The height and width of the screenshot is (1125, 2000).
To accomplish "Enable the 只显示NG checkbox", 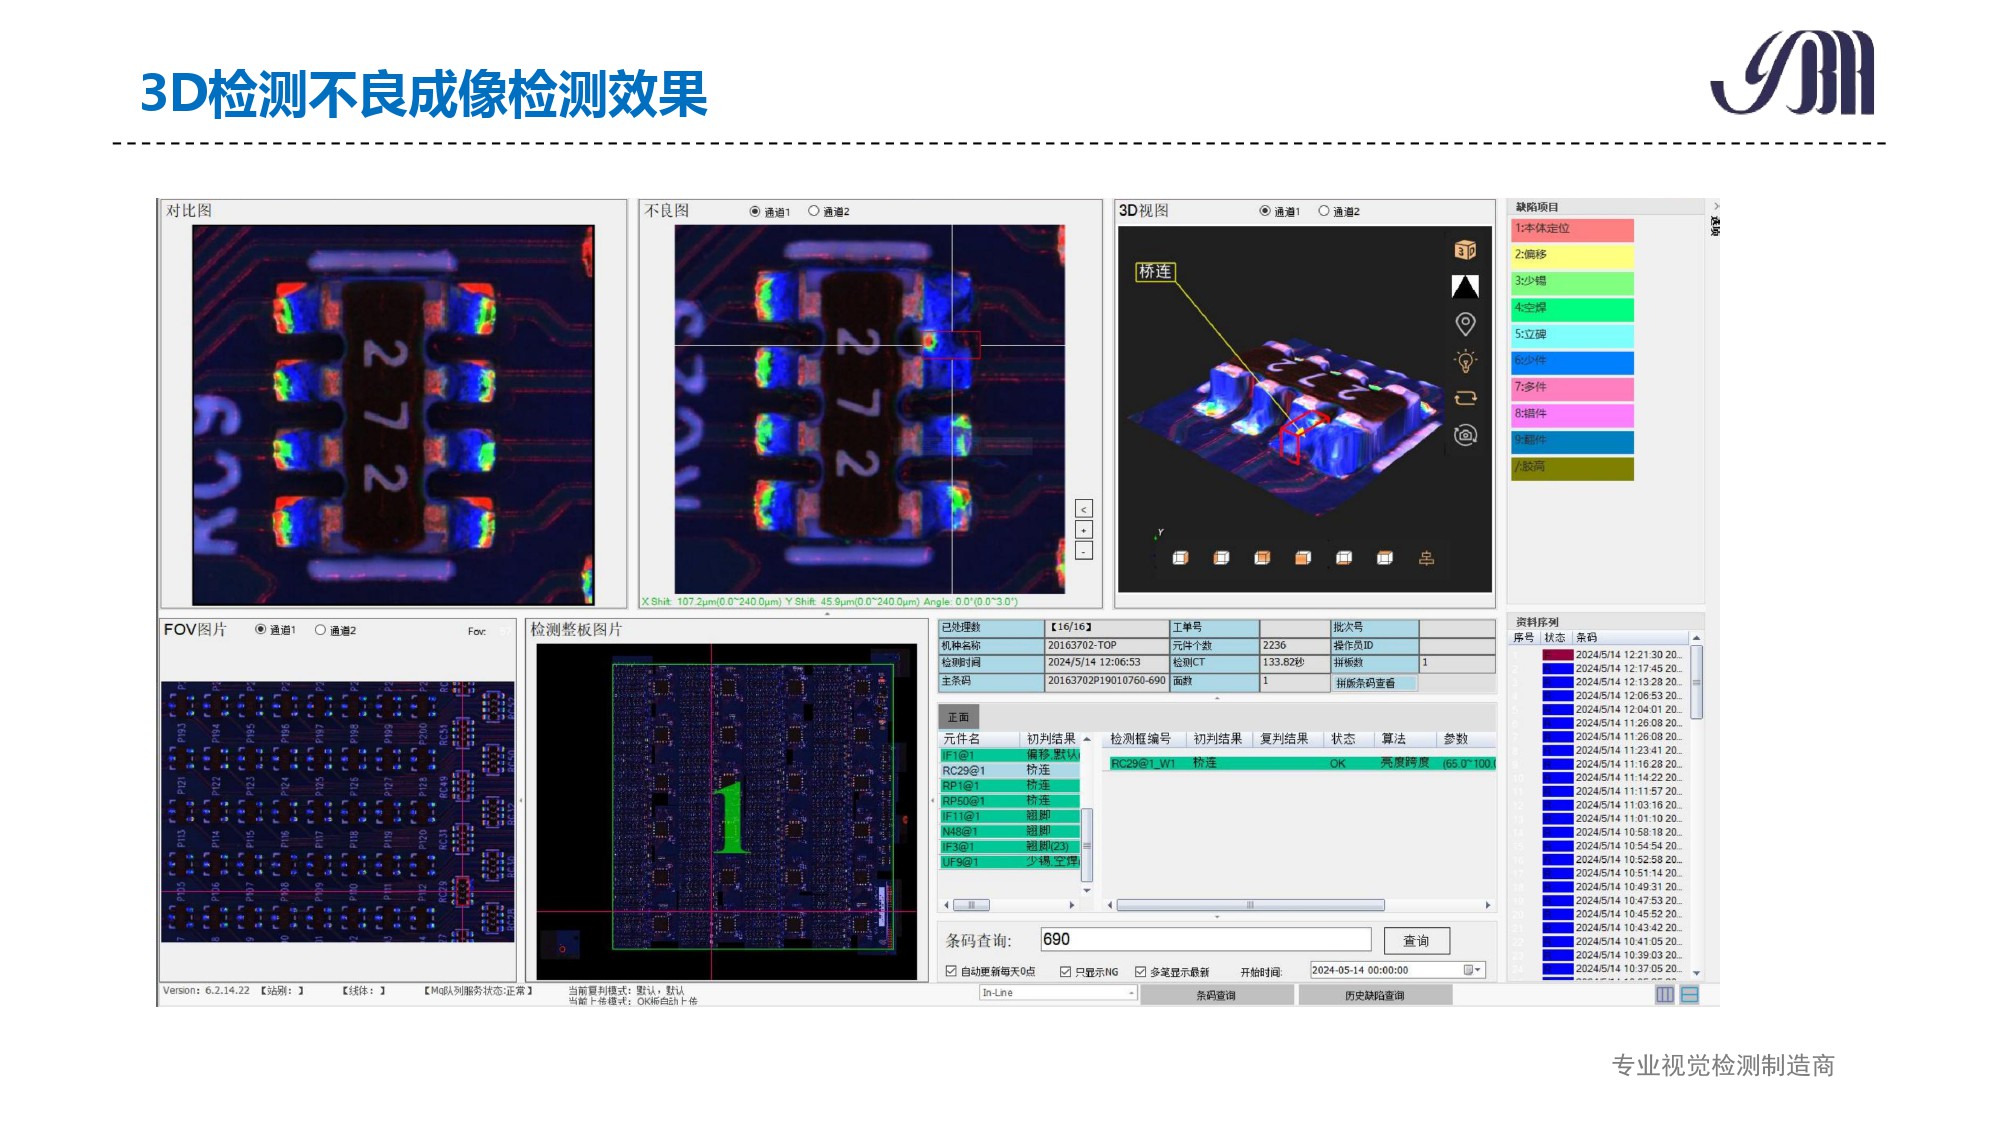I will tap(1066, 971).
